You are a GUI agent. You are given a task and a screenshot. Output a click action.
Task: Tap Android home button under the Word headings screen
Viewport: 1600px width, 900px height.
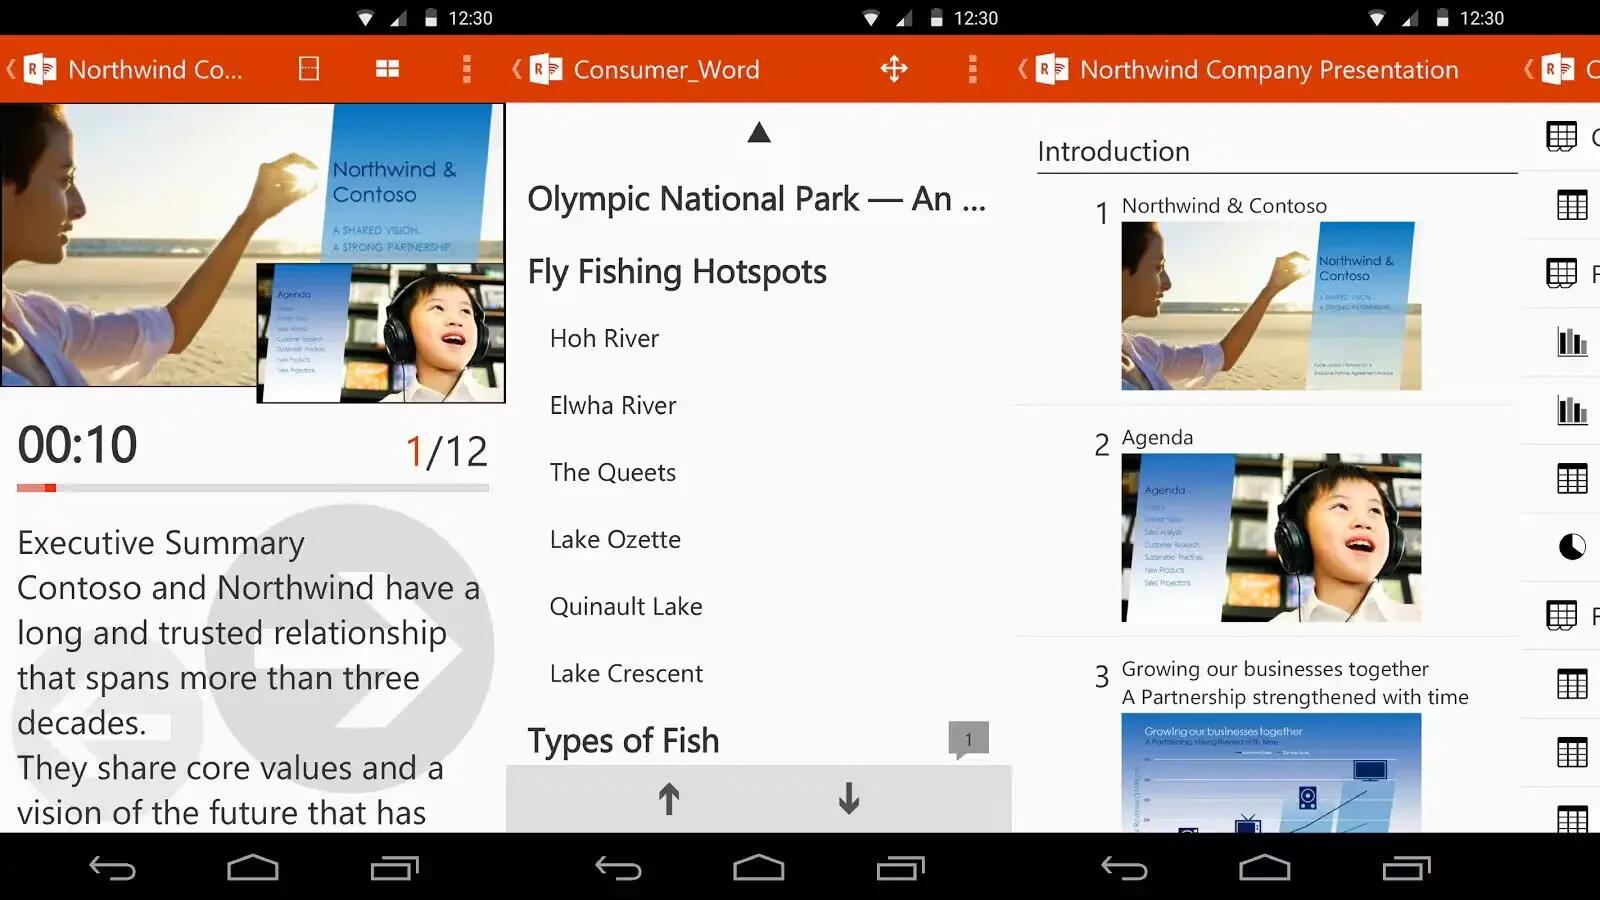(759, 868)
